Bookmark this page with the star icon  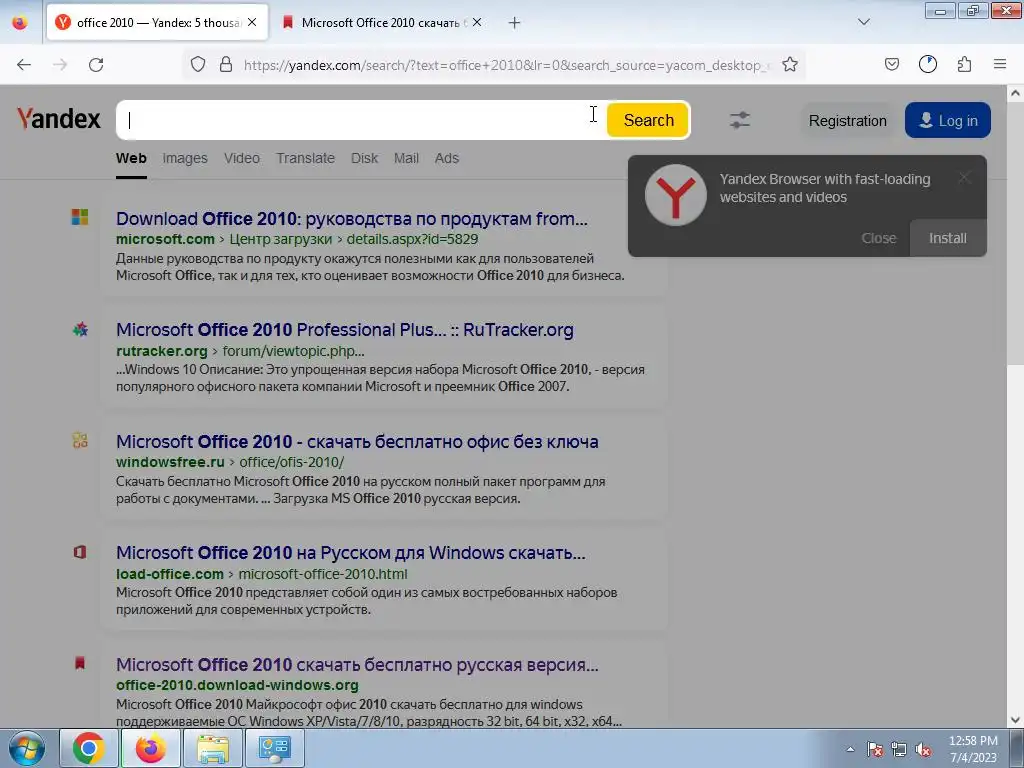[x=790, y=65]
